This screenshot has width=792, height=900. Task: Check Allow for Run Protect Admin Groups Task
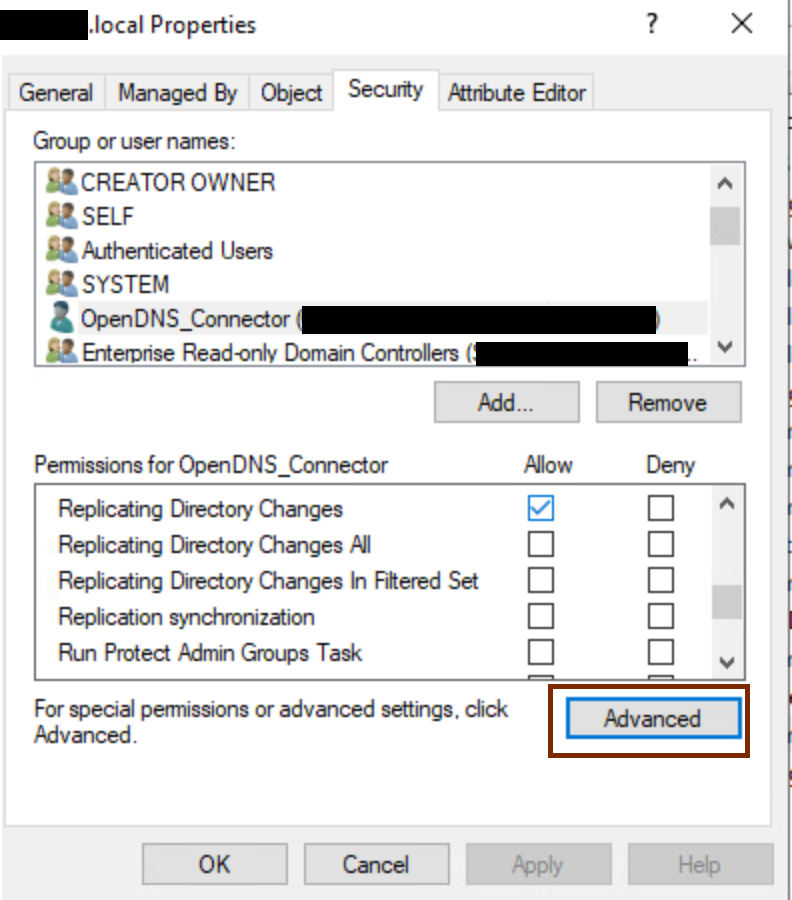541,652
